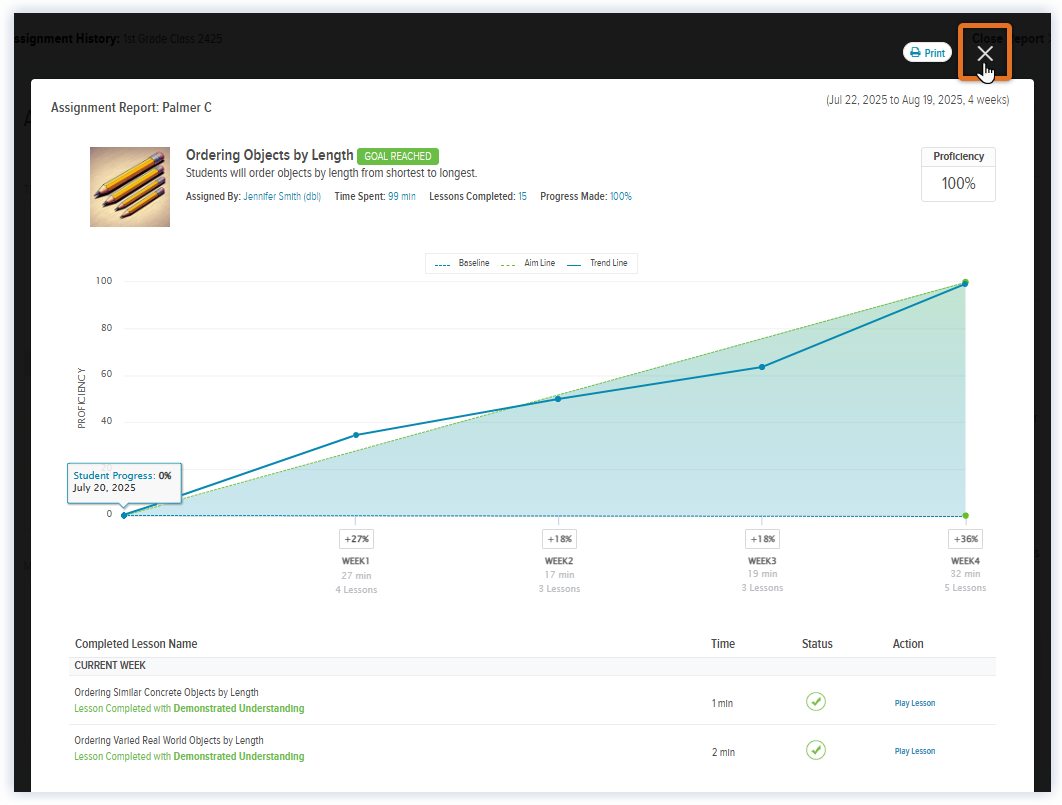
Task: Click the Week 1 trend line data point
Action: 356,435
